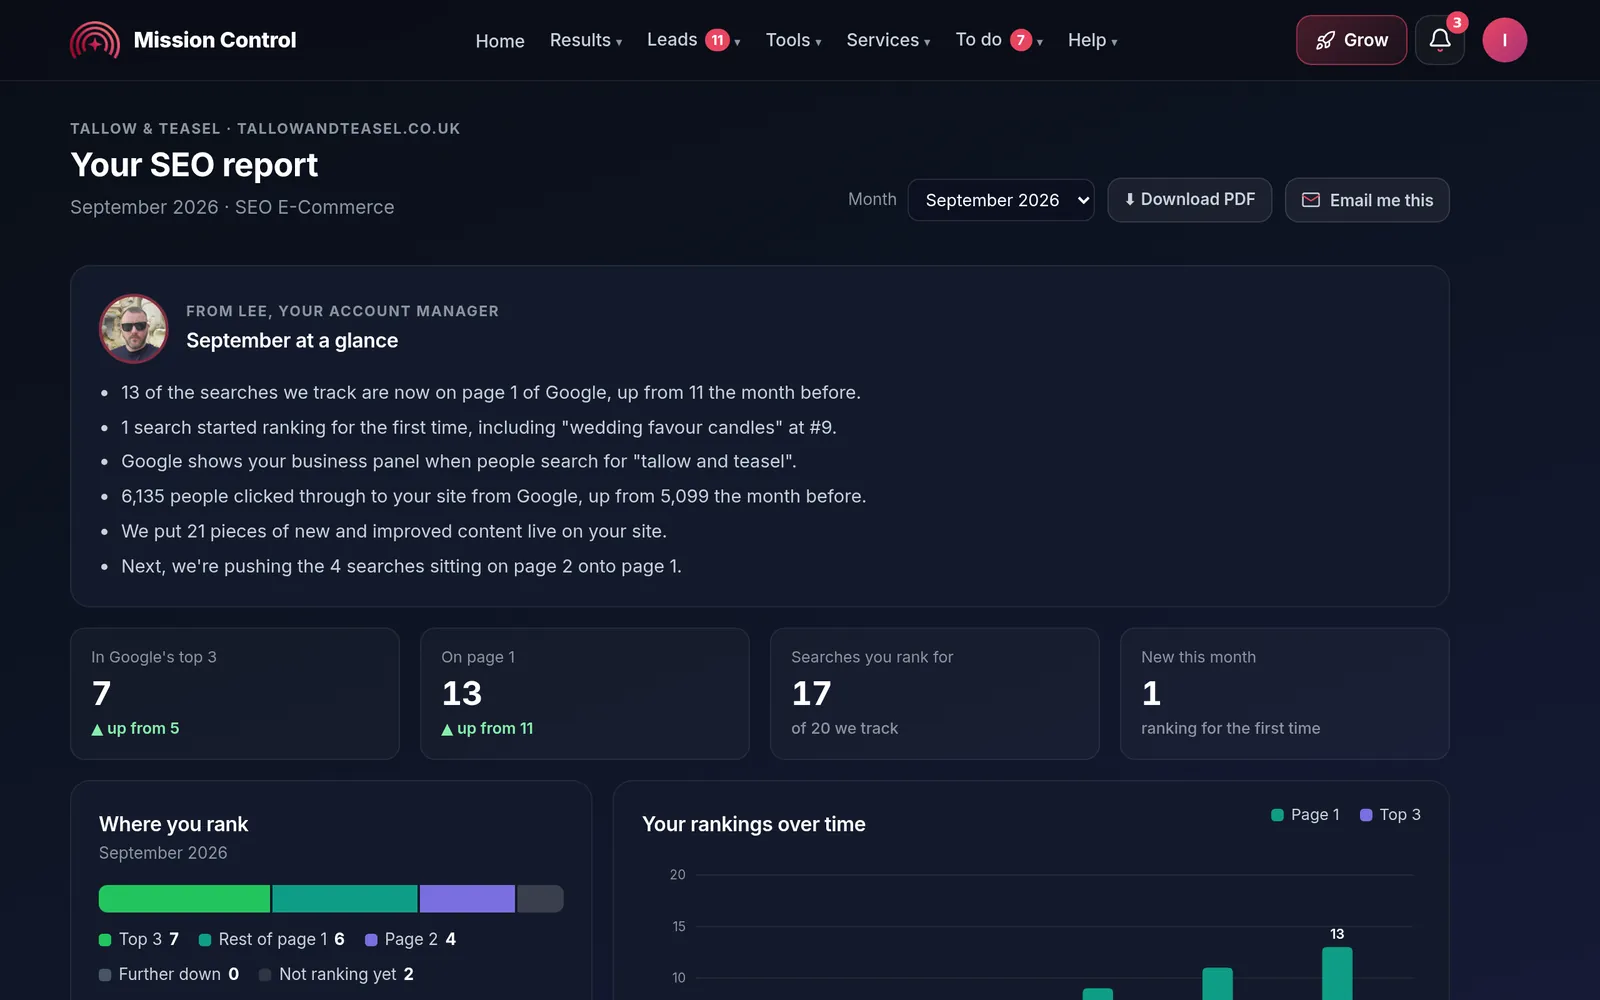Click the To do badge showing 7
Image resolution: width=1600 pixels, height=1000 pixels.
pyautogui.click(x=1020, y=40)
